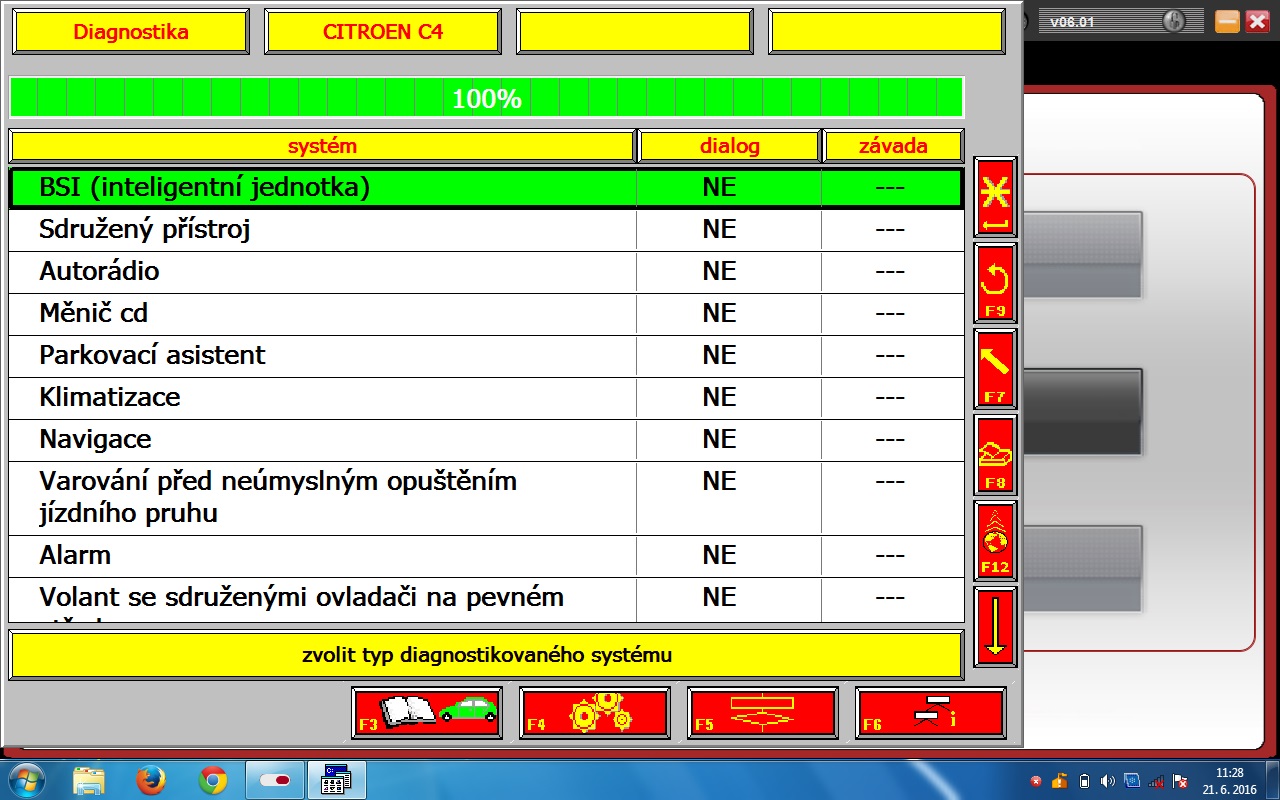This screenshot has width=1280, height=800.
Task: Select the Sdružený přístroj row
Action: coord(486,230)
